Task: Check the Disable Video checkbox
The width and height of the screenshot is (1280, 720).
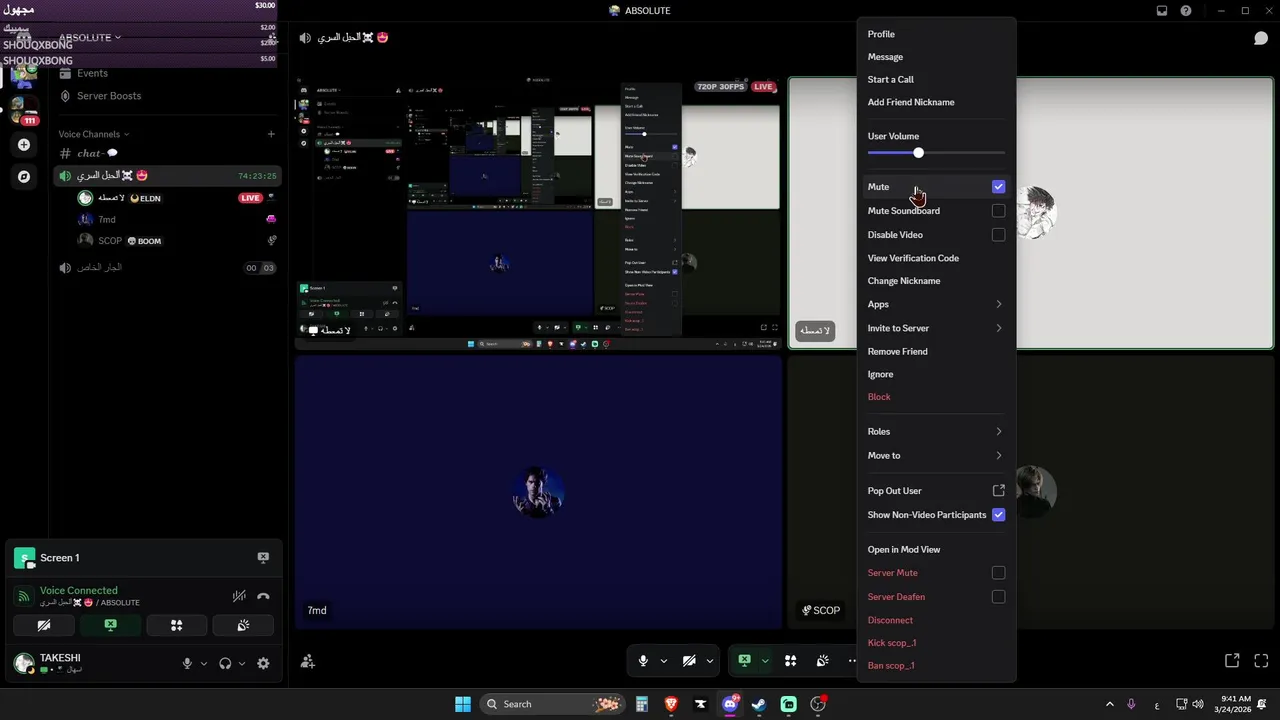Action: point(998,235)
